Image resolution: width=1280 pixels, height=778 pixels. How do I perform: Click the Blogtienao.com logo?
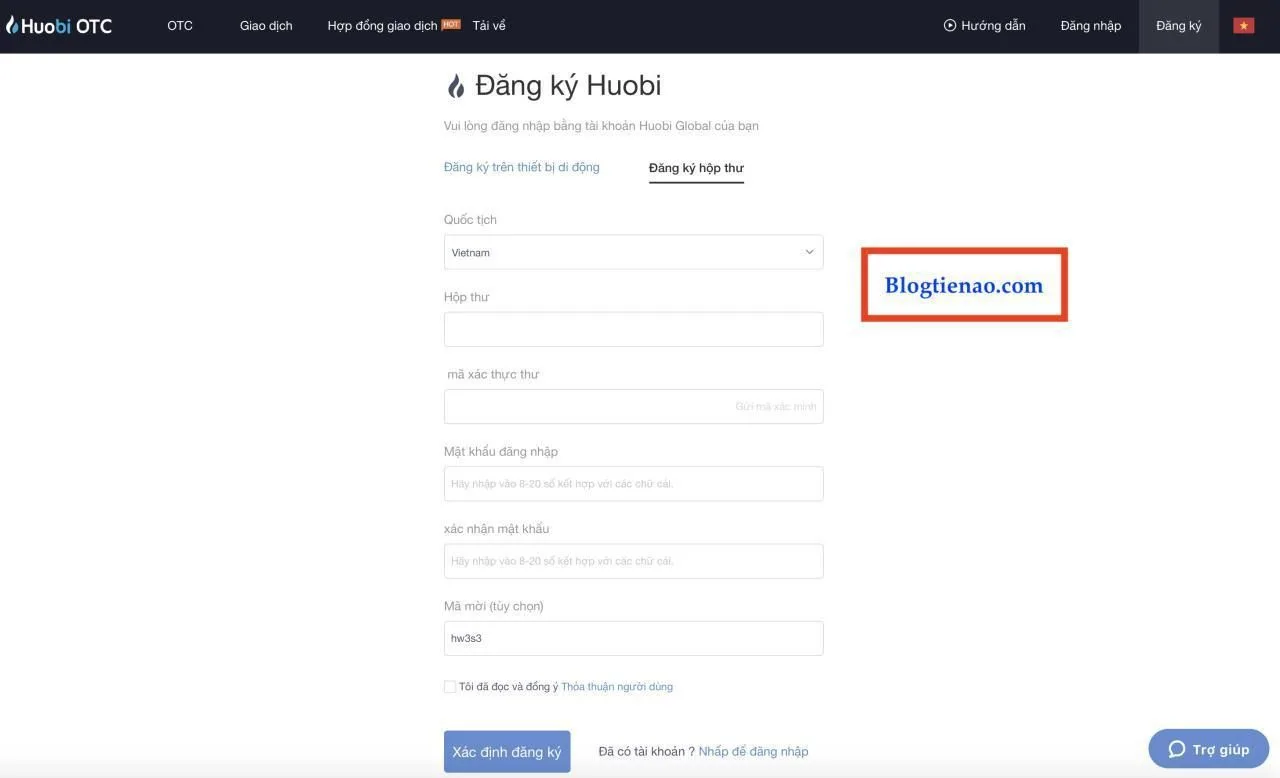(x=962, y=284)
